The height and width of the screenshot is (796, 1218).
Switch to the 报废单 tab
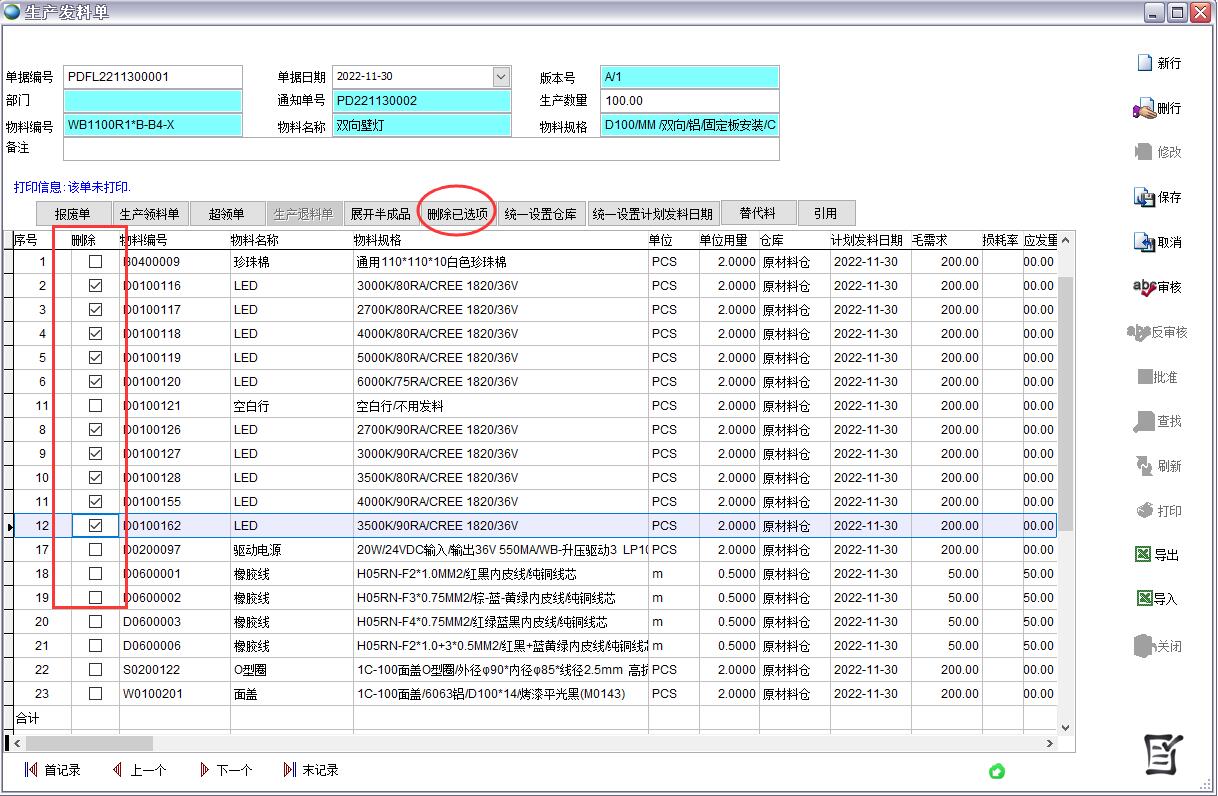72,214
